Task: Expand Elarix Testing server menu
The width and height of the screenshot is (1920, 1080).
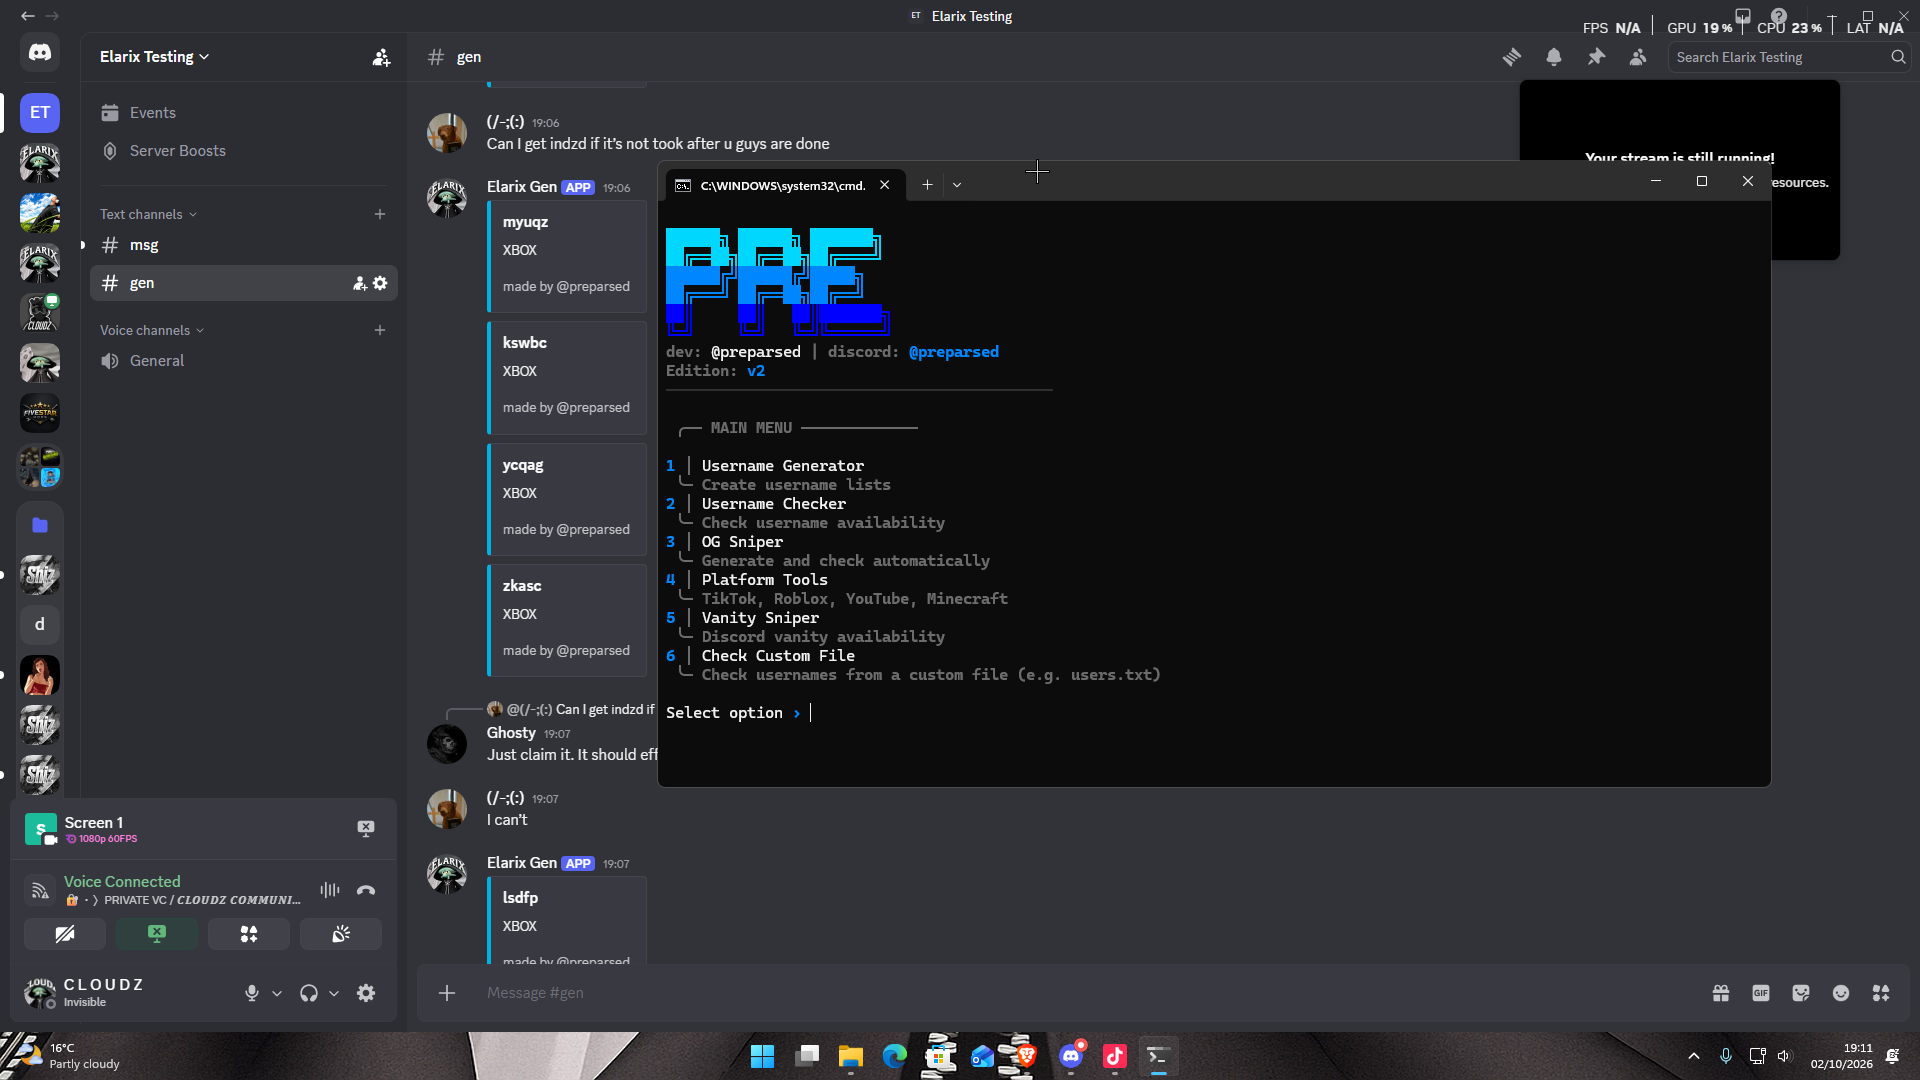Action: pos(155,57)
